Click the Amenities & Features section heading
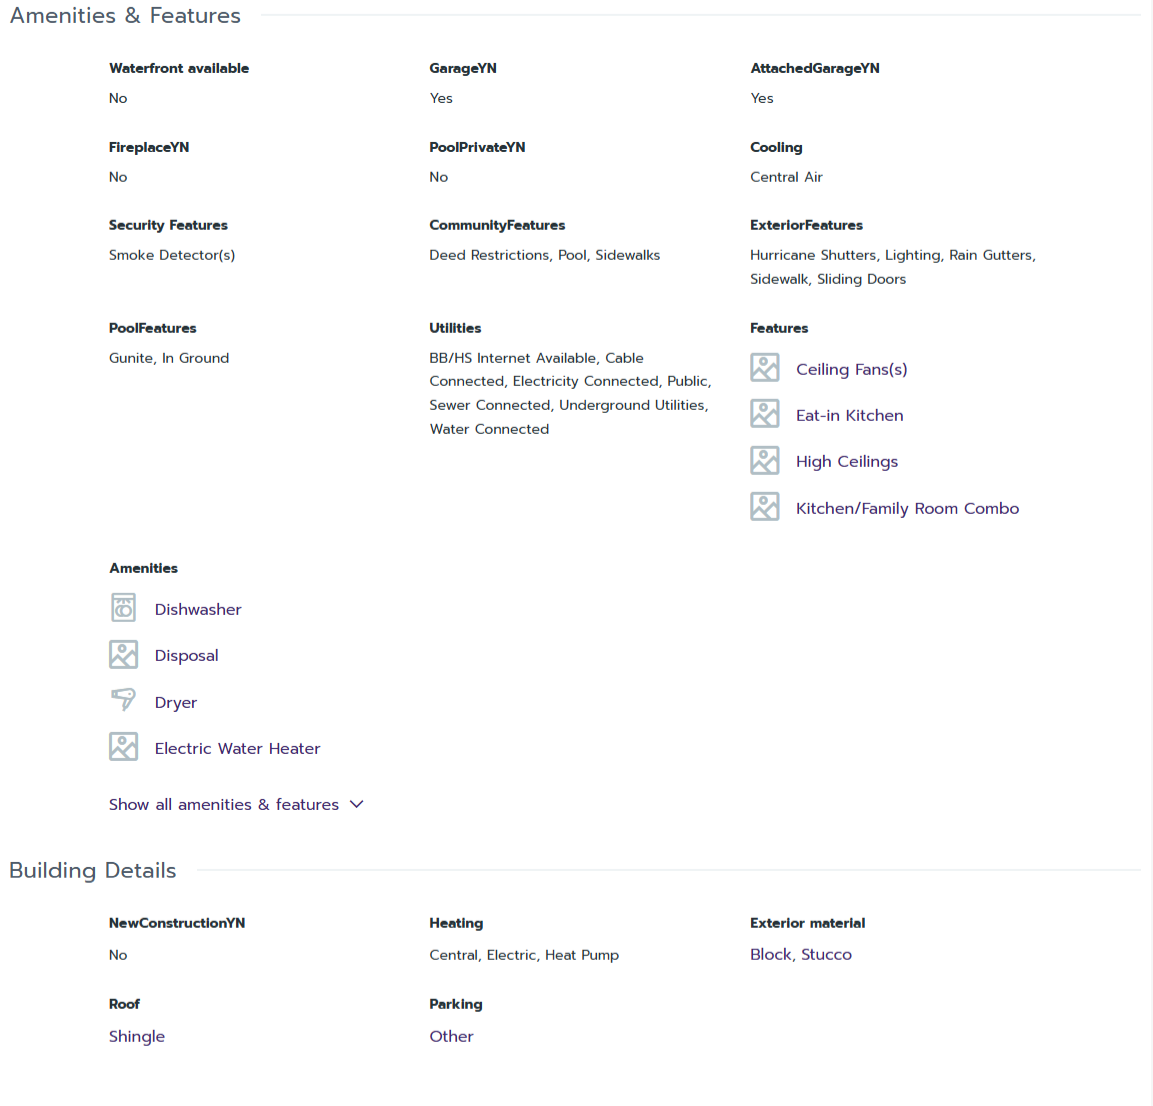Screen dimensions: 1153x1106 tap(125, 16)
